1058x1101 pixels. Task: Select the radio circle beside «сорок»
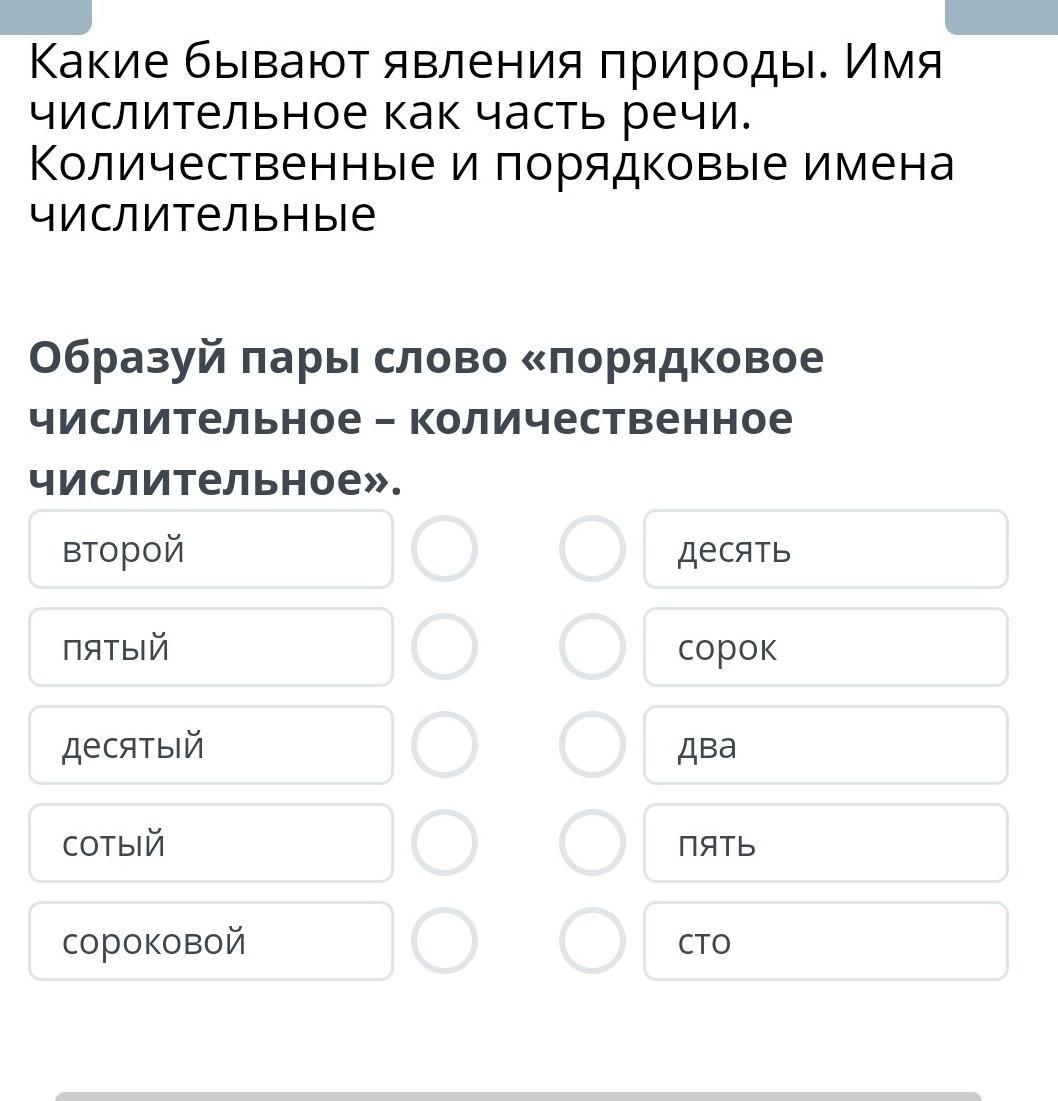click(592, 647)
